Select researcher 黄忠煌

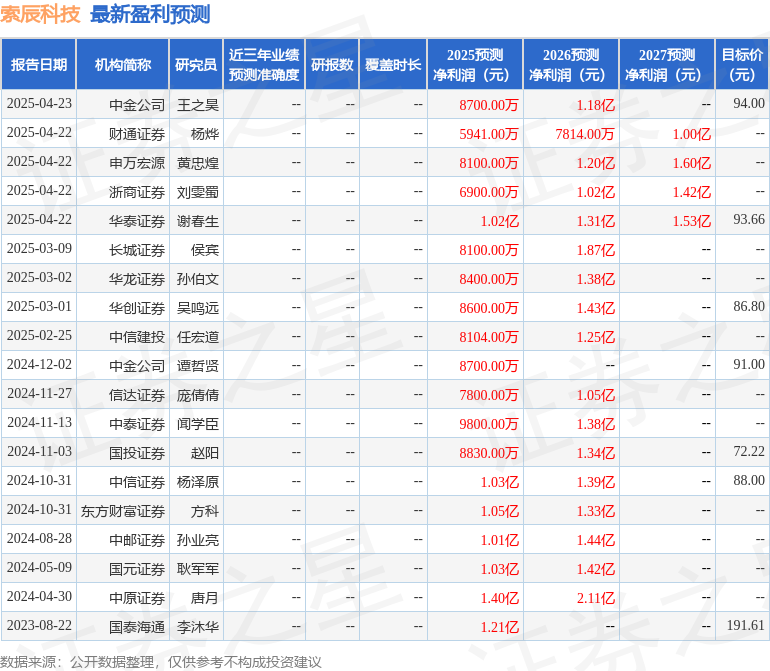(x=198, y=163)
